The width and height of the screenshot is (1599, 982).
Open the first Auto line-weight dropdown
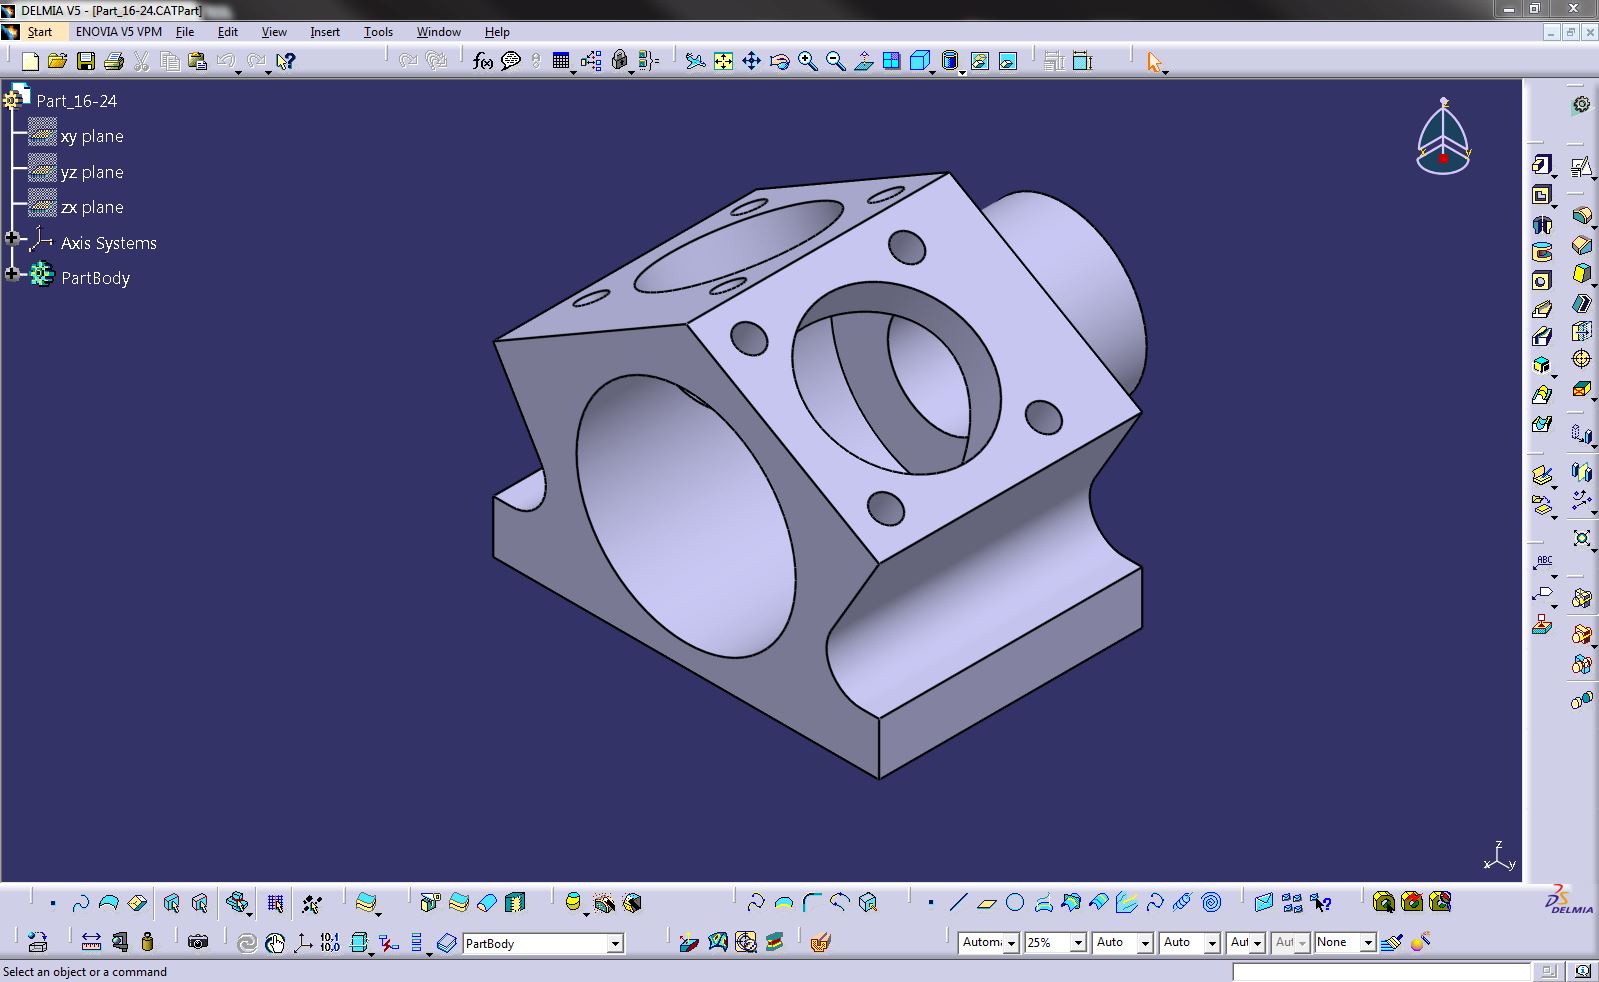pyautogui.click(x=1145, y=943)
